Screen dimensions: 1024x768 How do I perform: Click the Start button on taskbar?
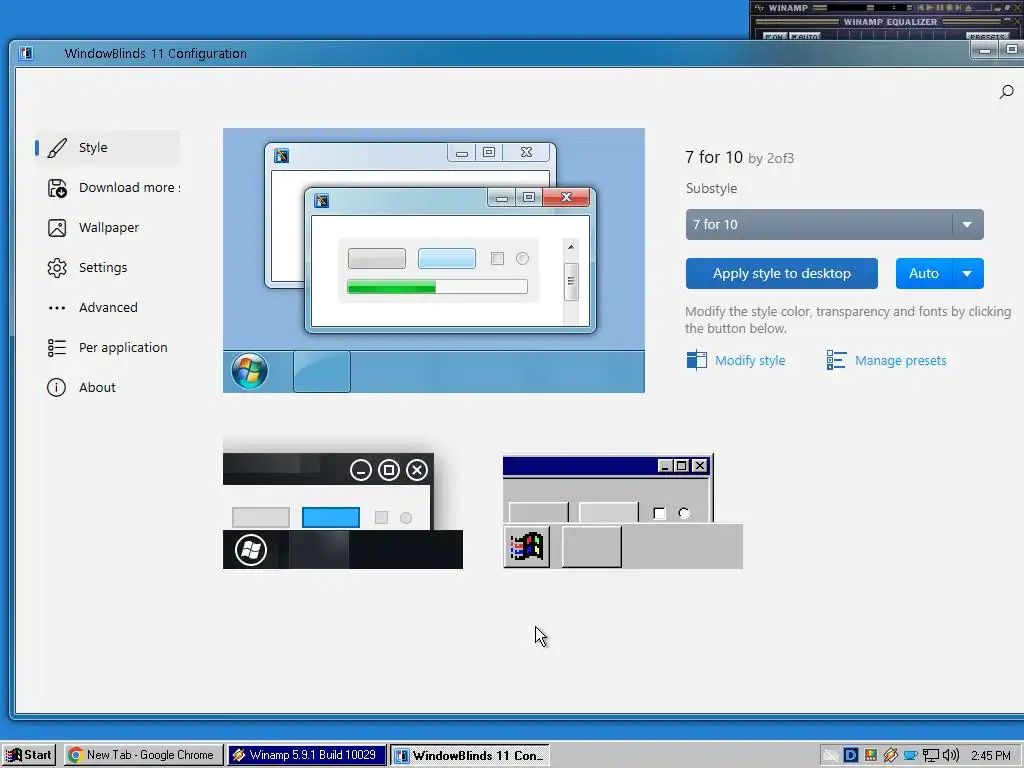[29, 755]
